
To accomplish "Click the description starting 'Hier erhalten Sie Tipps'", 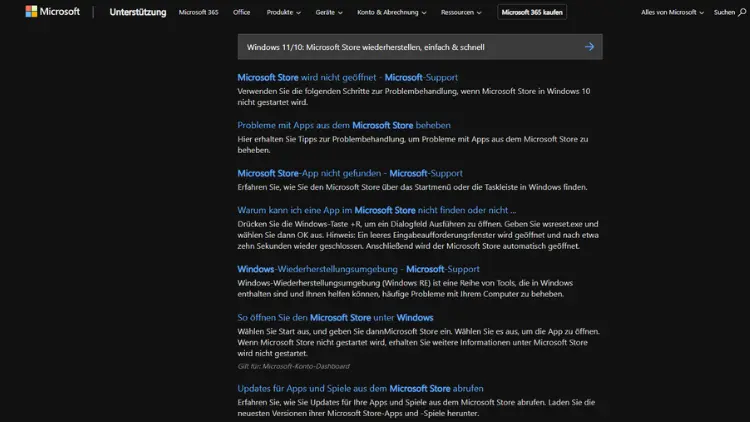I will (413, 144).
